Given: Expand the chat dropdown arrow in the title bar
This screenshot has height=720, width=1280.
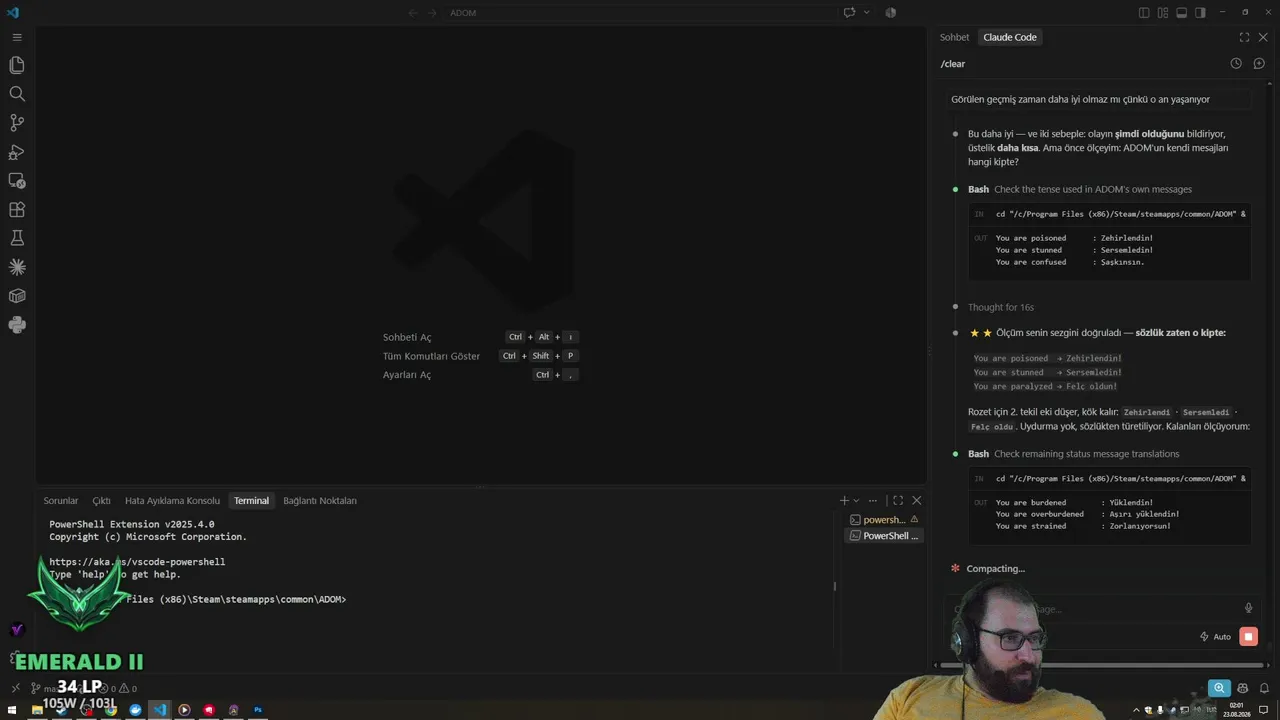Looking at the screenshot, I should click(866, 13).
